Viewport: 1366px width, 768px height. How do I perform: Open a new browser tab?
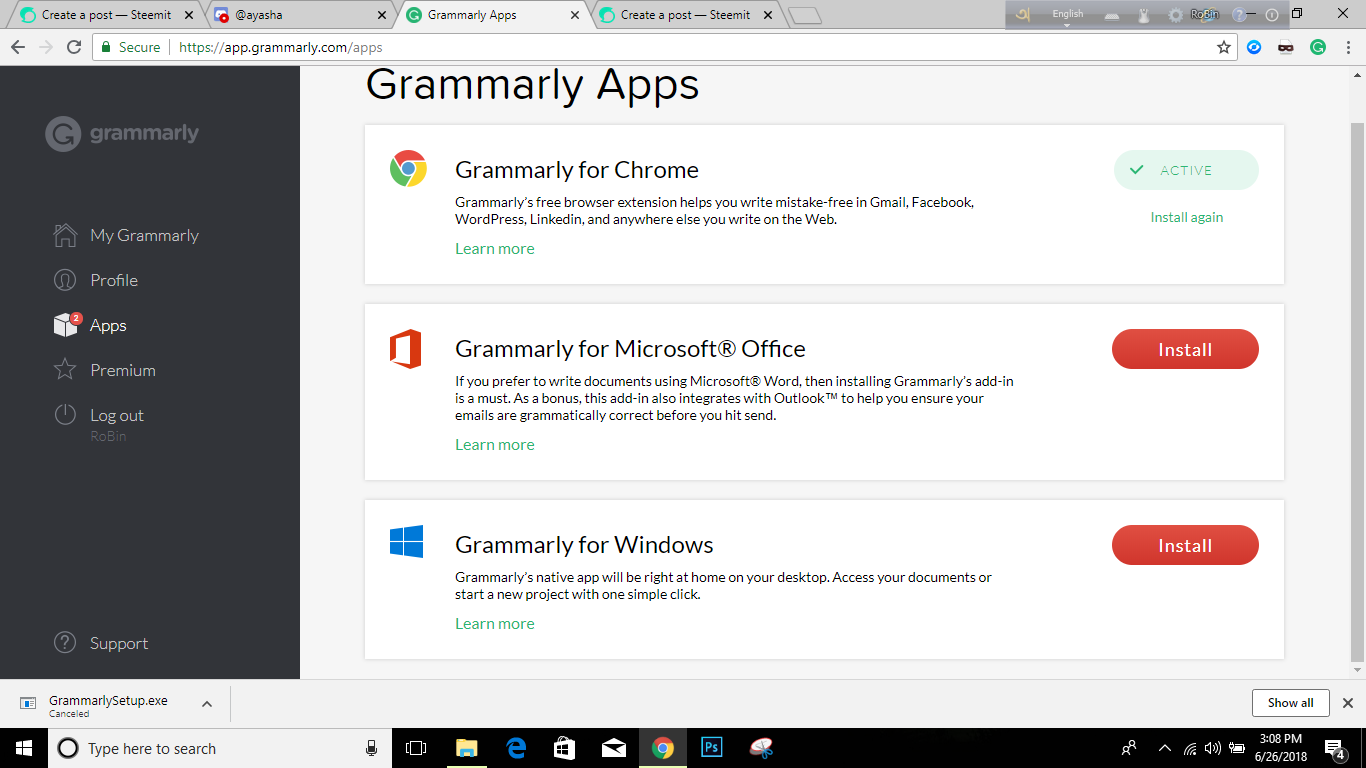[x=805, y=15]
